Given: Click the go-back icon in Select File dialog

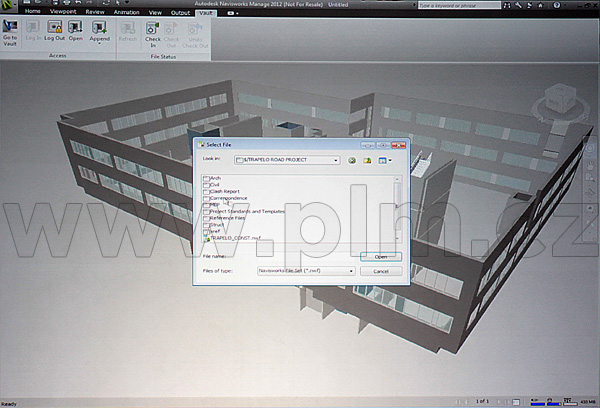Looking at the screenshot, I should (352, 160).
